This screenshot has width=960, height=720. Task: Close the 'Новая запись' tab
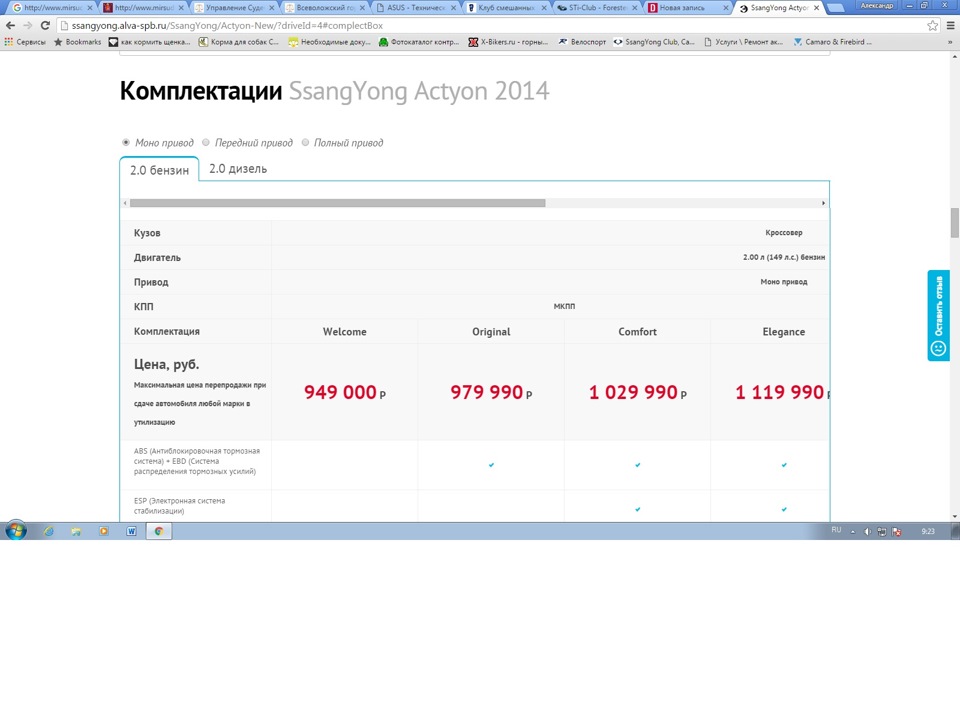point(726,8)
